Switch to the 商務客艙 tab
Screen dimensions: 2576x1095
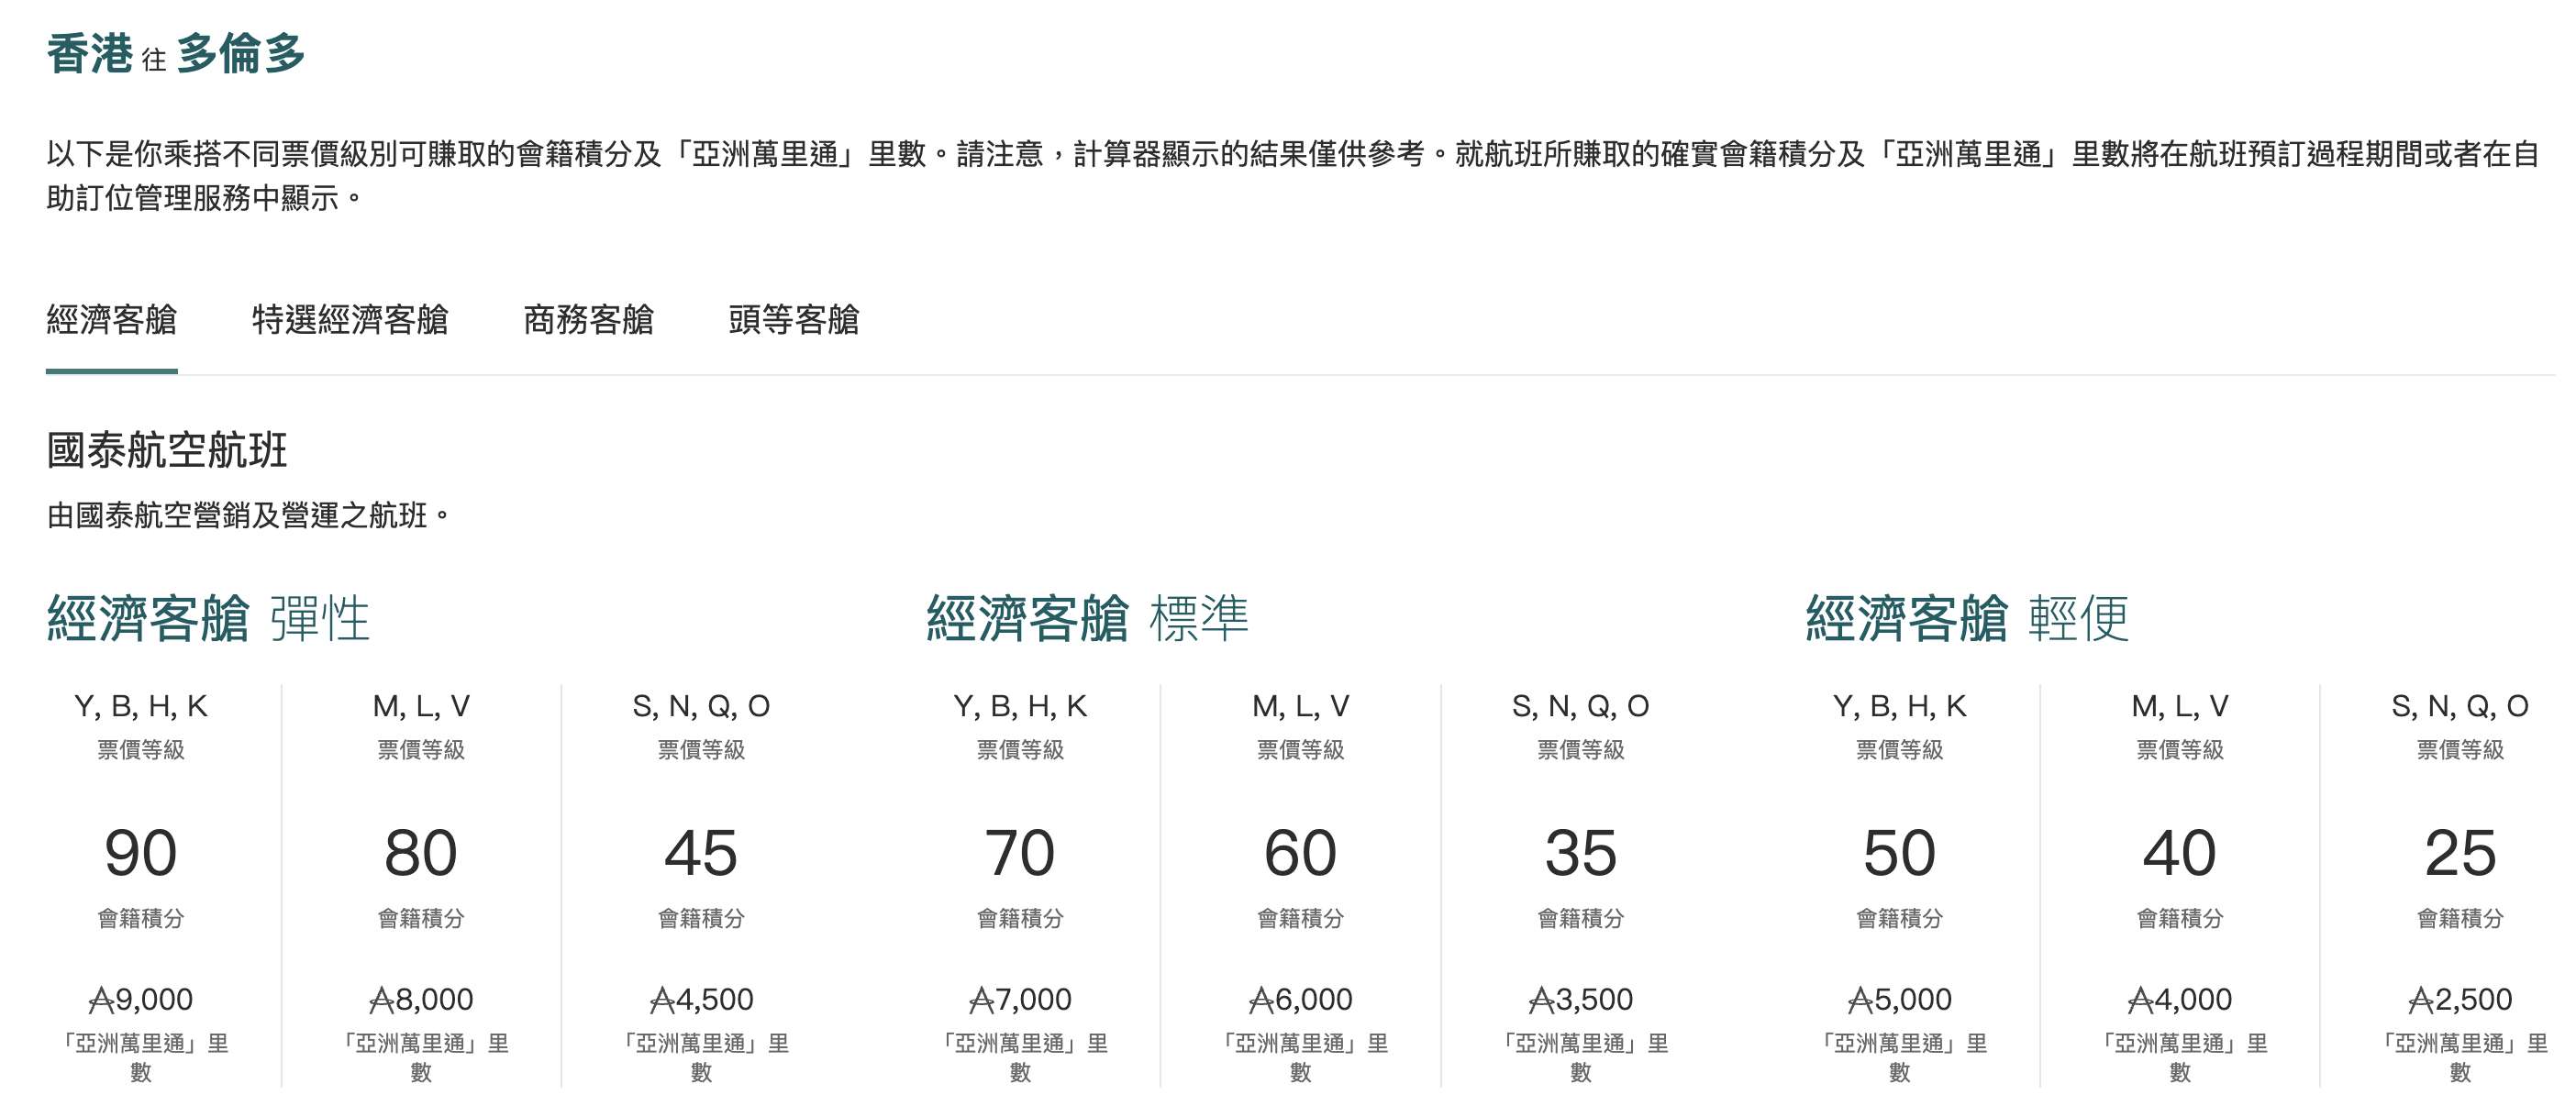click(590, 321)
